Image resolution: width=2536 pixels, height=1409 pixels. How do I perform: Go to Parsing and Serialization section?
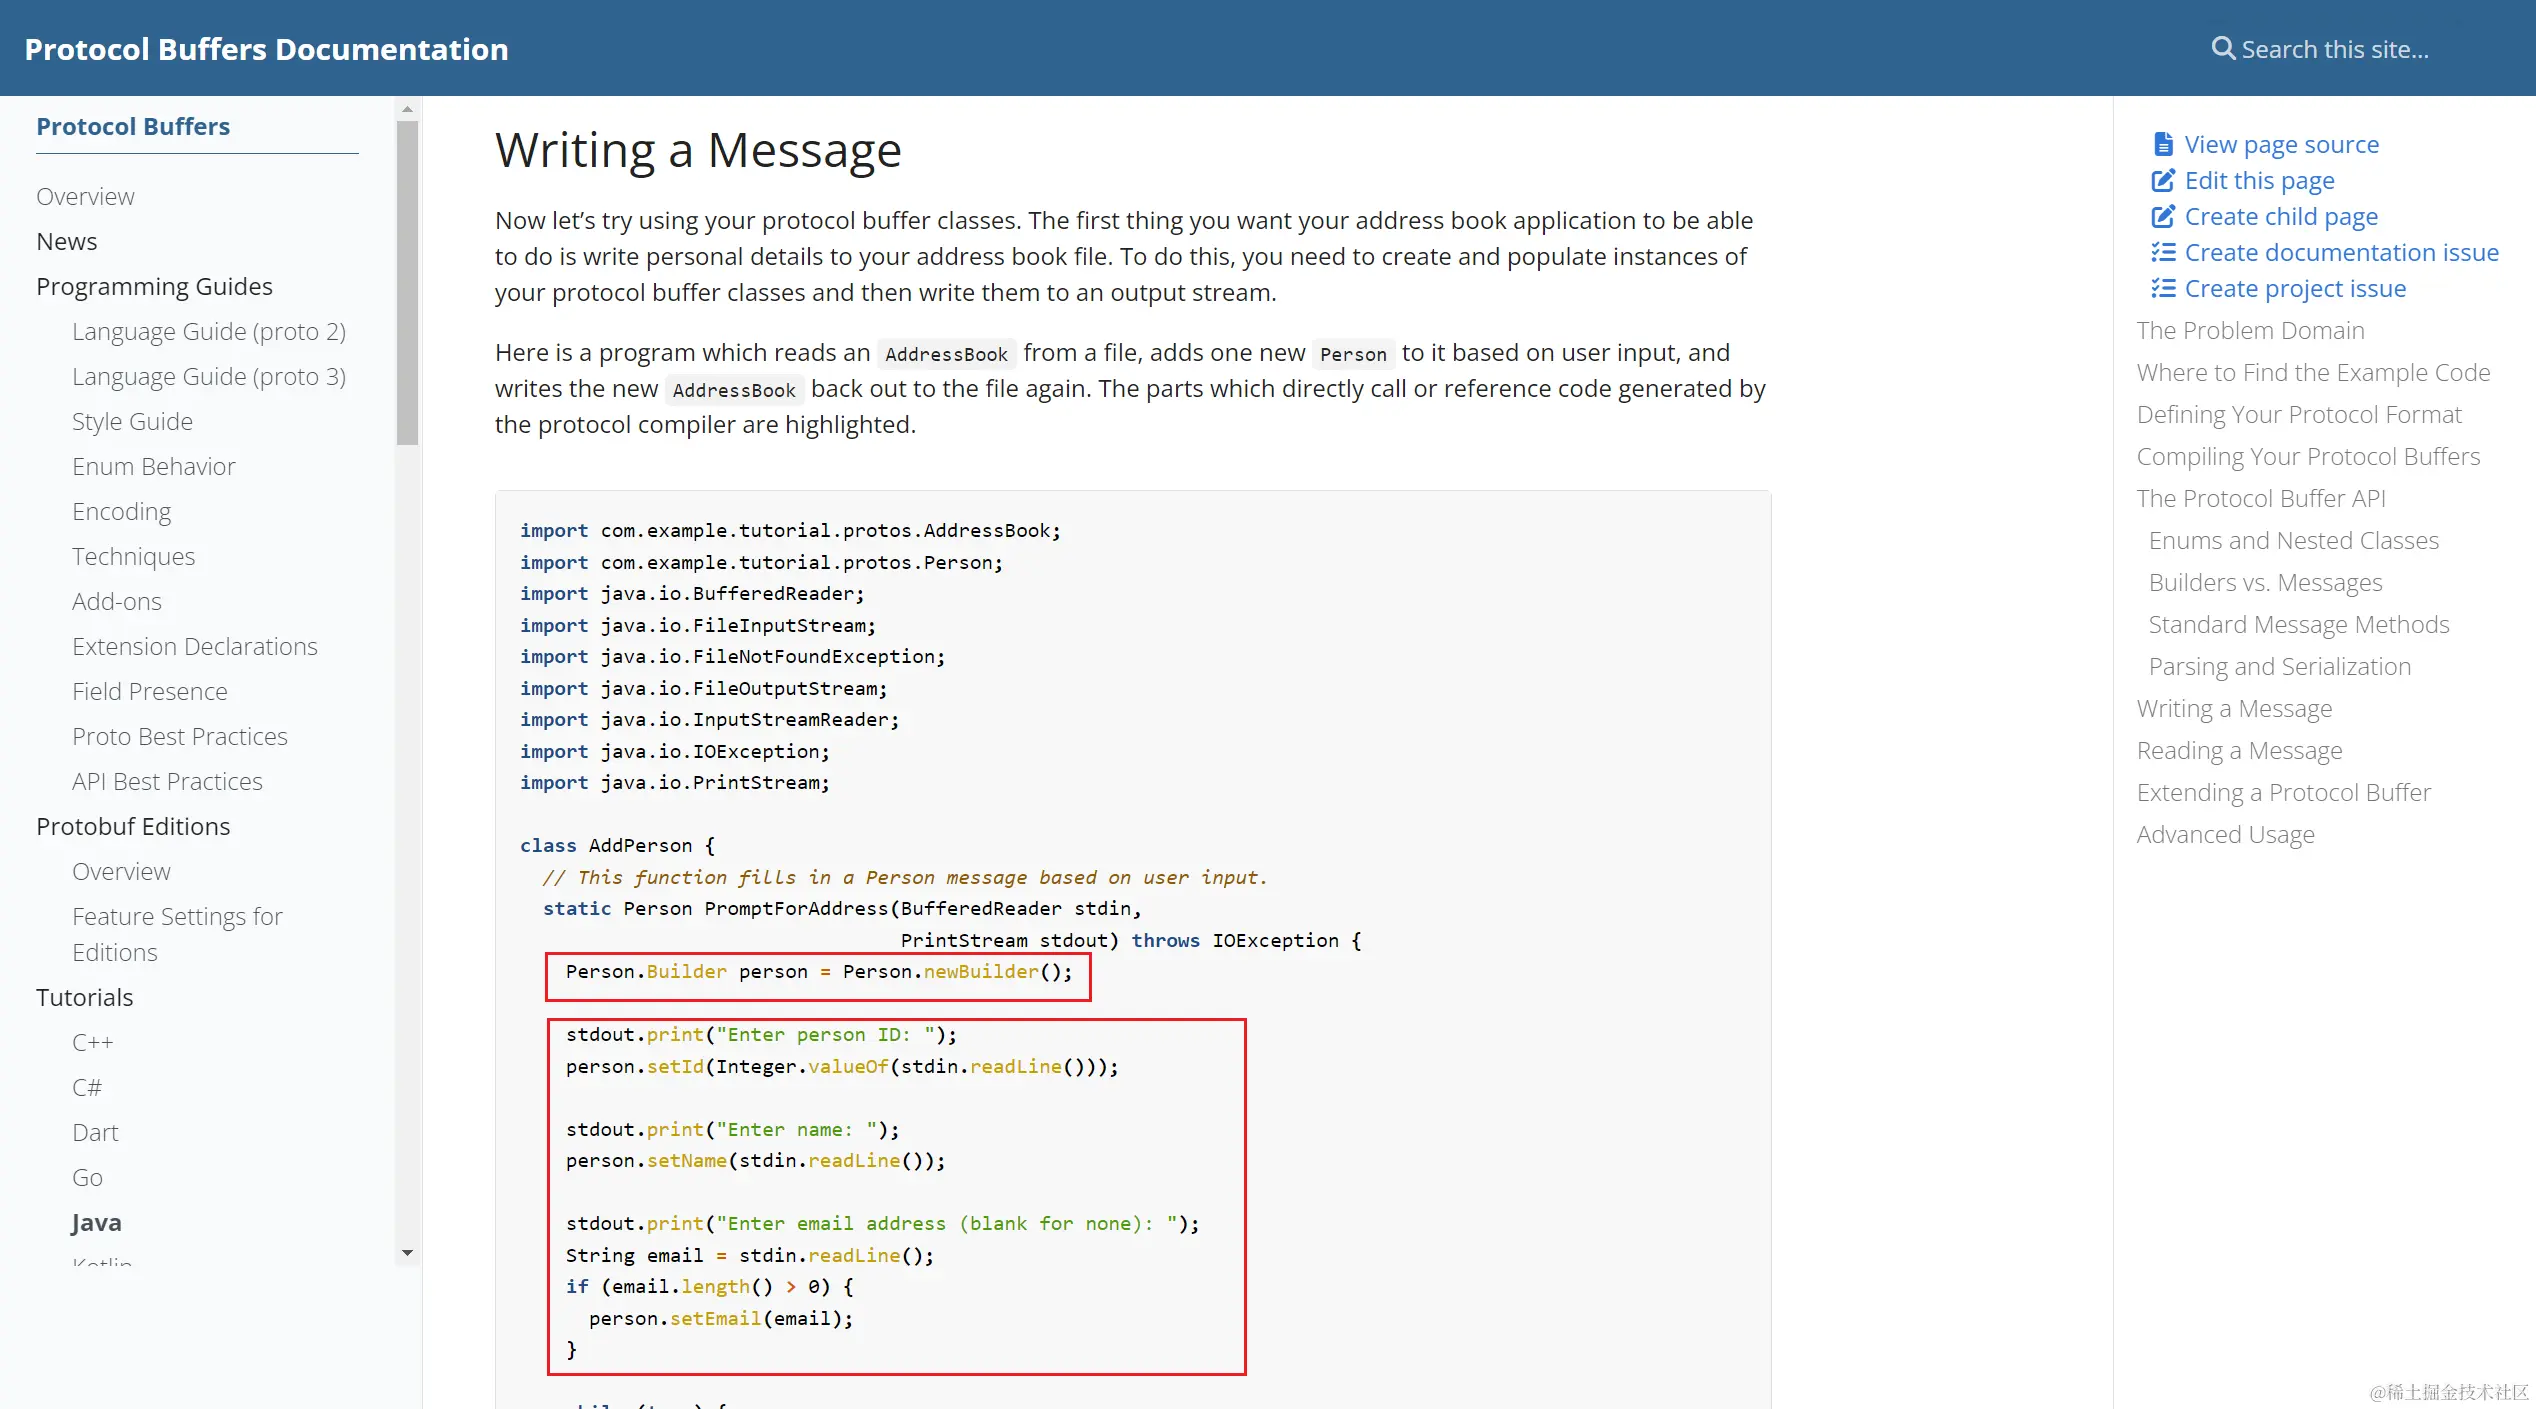[2279, 667]
